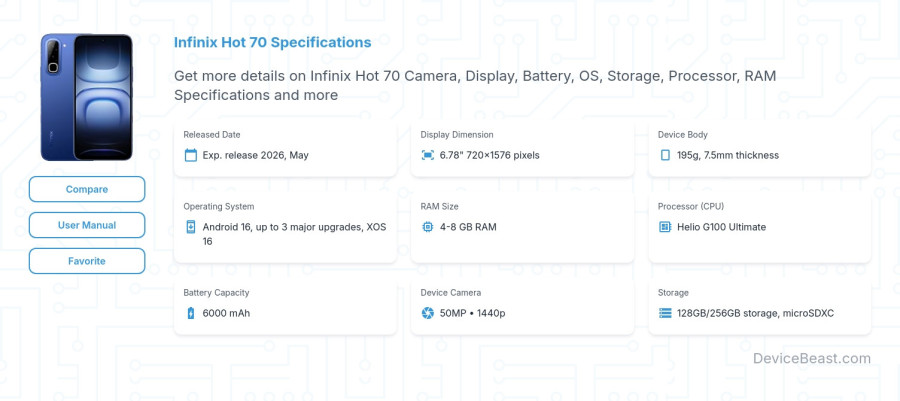900x401 pixels.
Task: Click the calendar icon beside release date
Action: coord(191,155)
